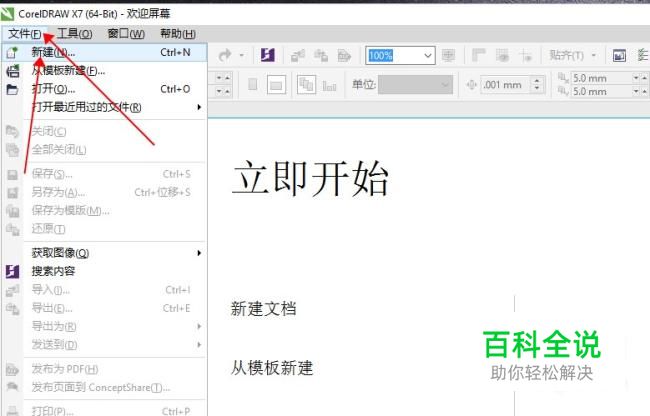Open the 帮助(H) menu
The height and width of the screenshot is (416, 650).
click(178, 34)
